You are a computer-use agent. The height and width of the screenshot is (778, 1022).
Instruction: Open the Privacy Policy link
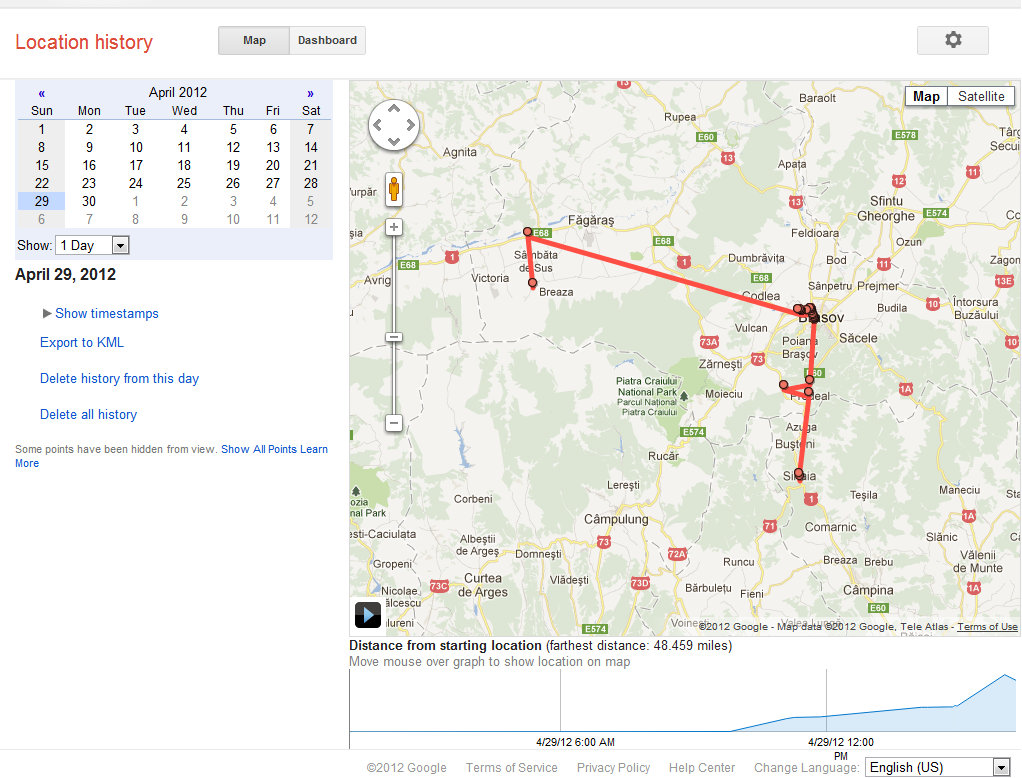613,768
